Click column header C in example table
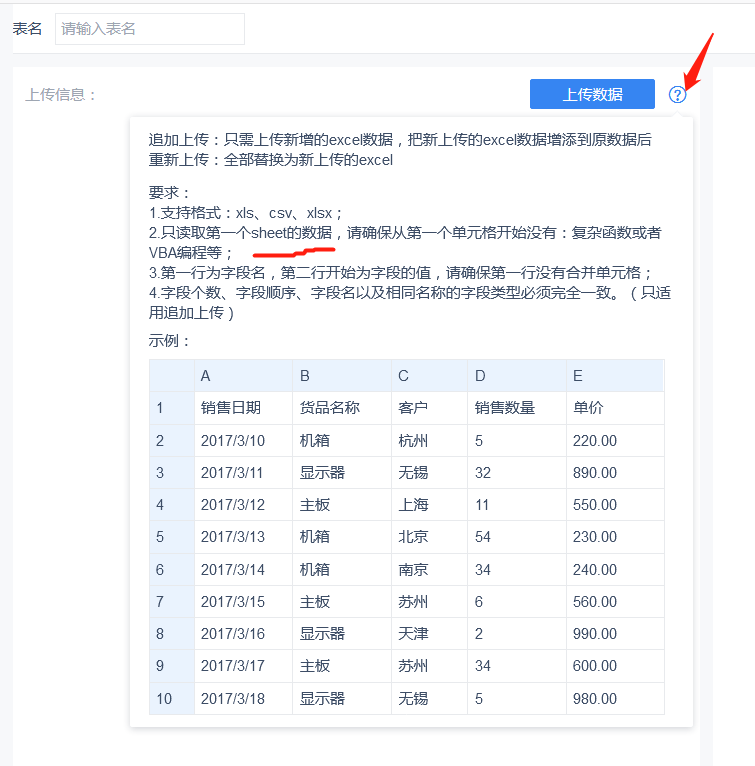Viewport: 755px width, 766px height. [429, 376]
